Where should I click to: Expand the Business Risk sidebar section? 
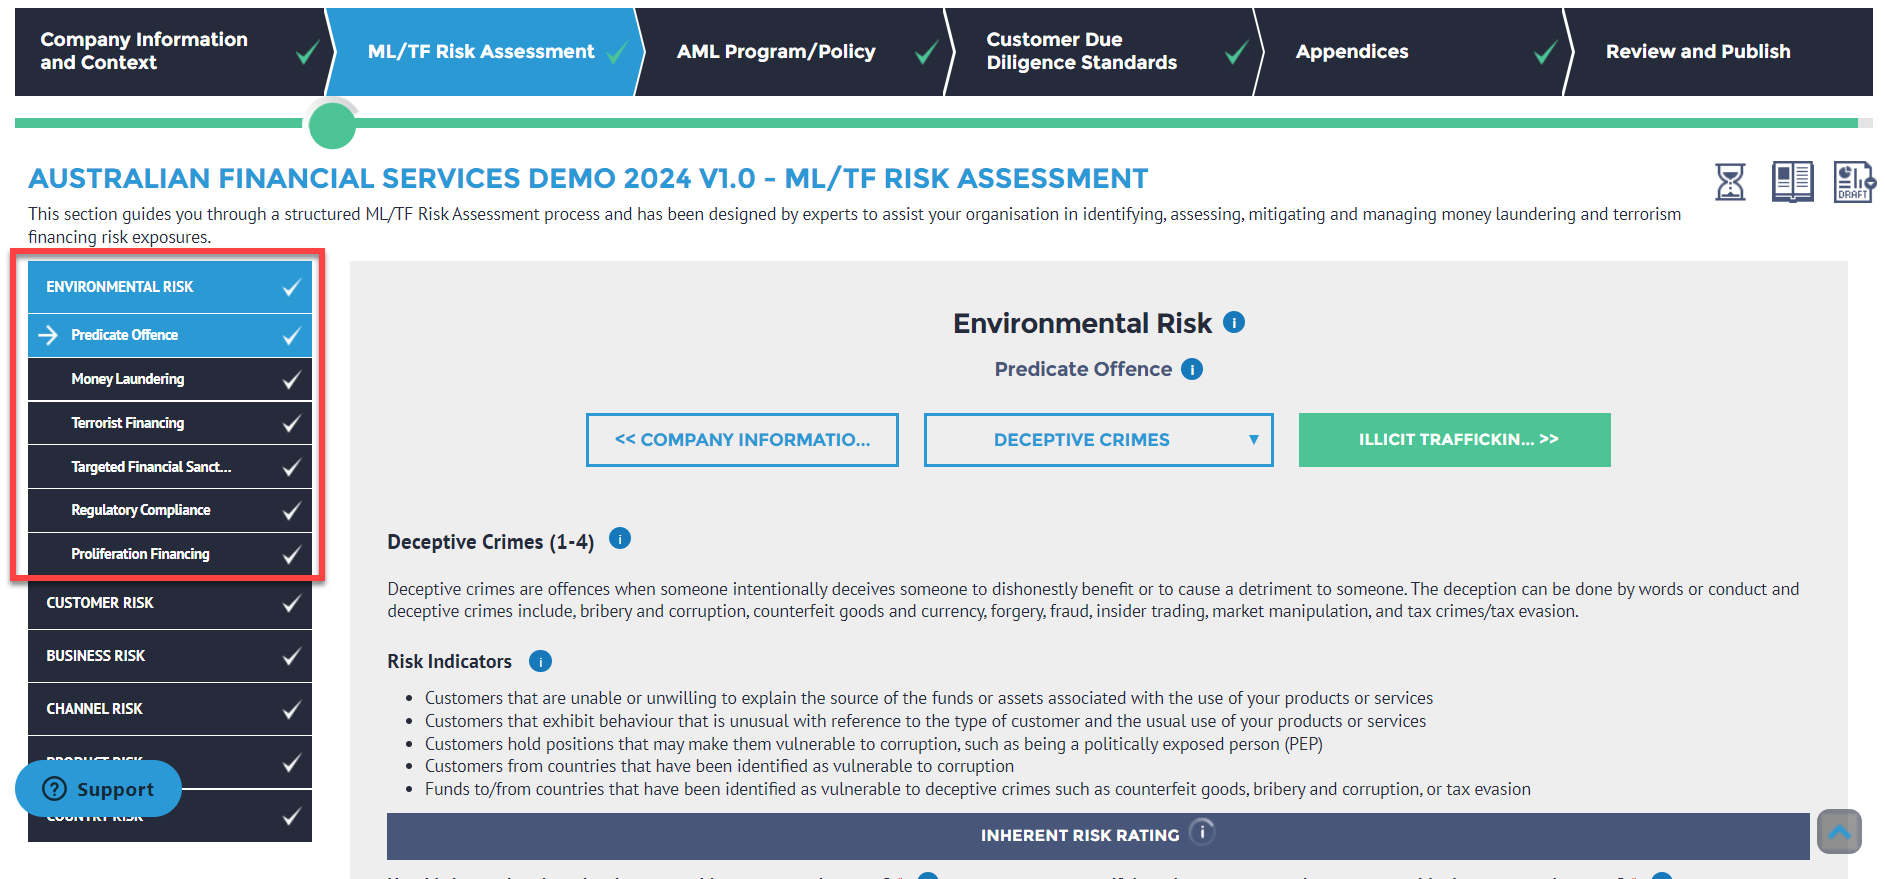pos(170,656)
